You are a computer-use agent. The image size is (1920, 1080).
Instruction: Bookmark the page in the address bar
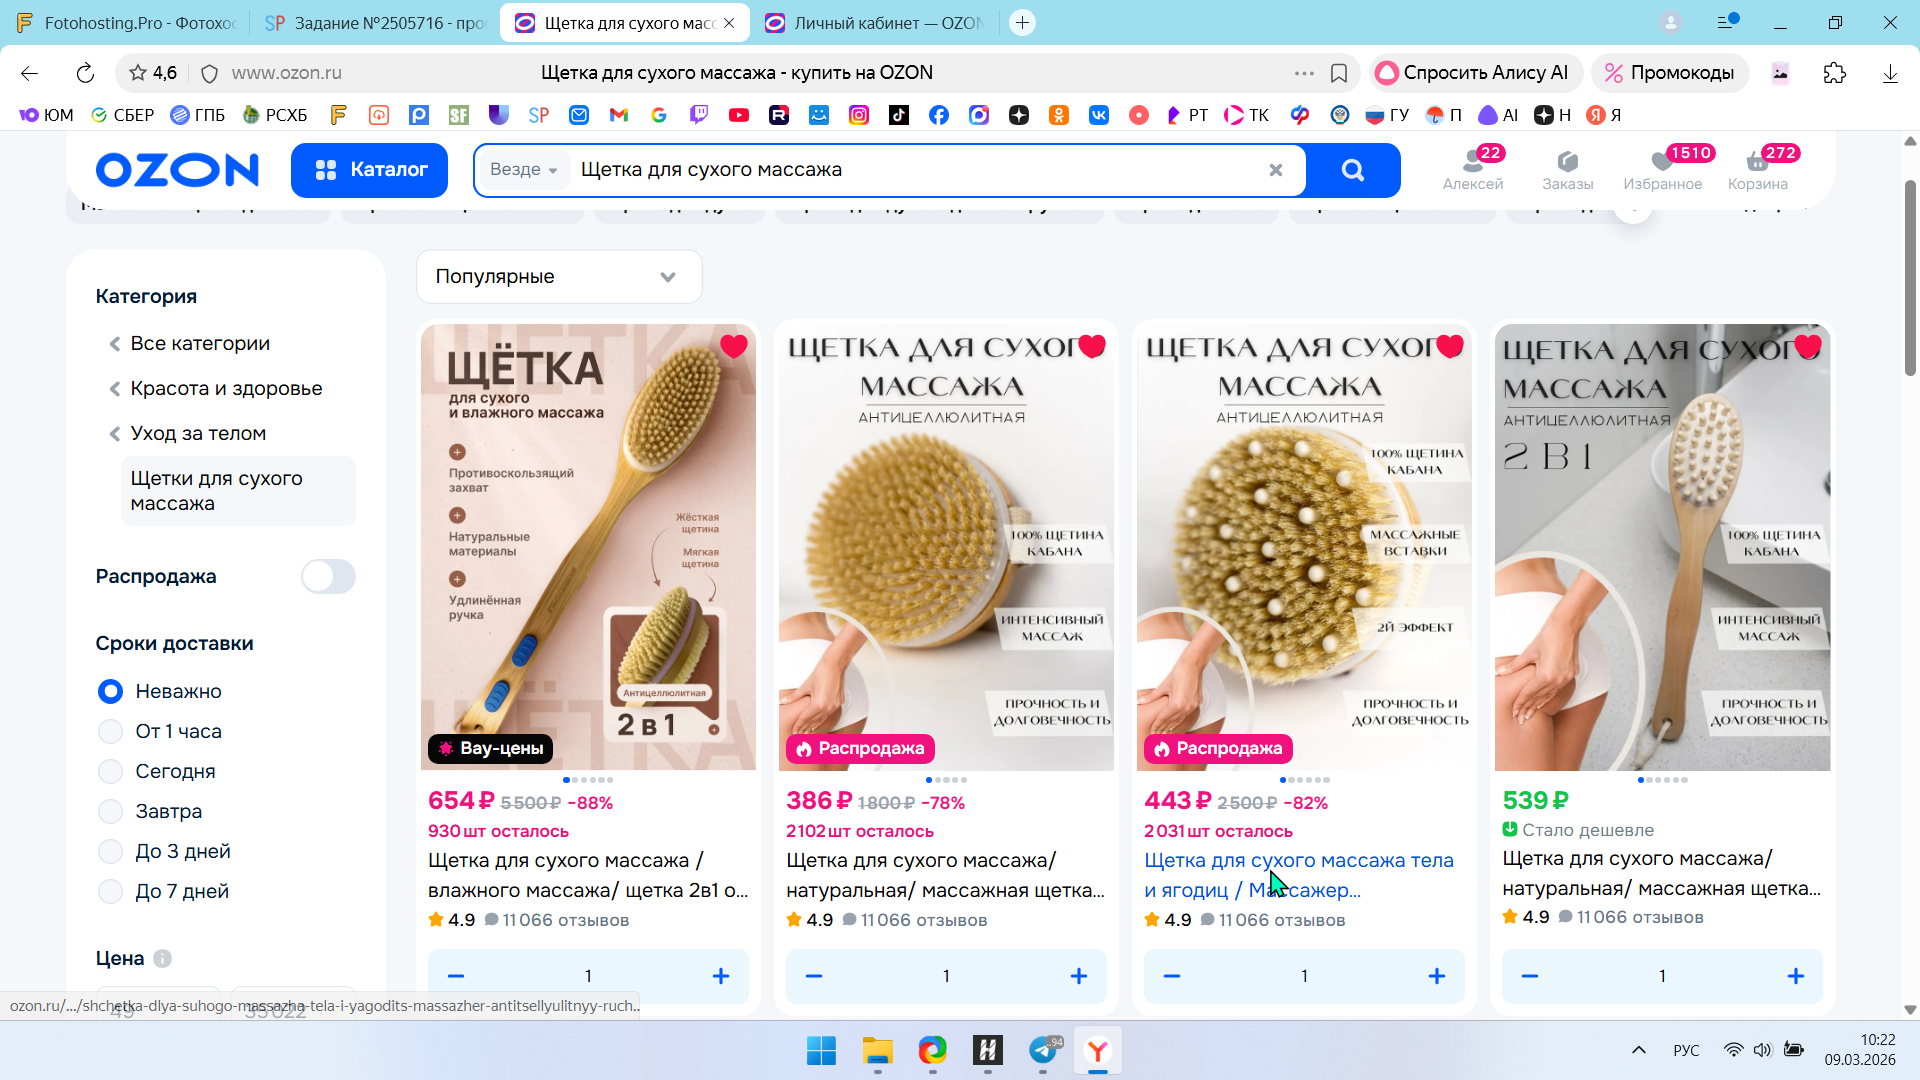[1339, 73]
